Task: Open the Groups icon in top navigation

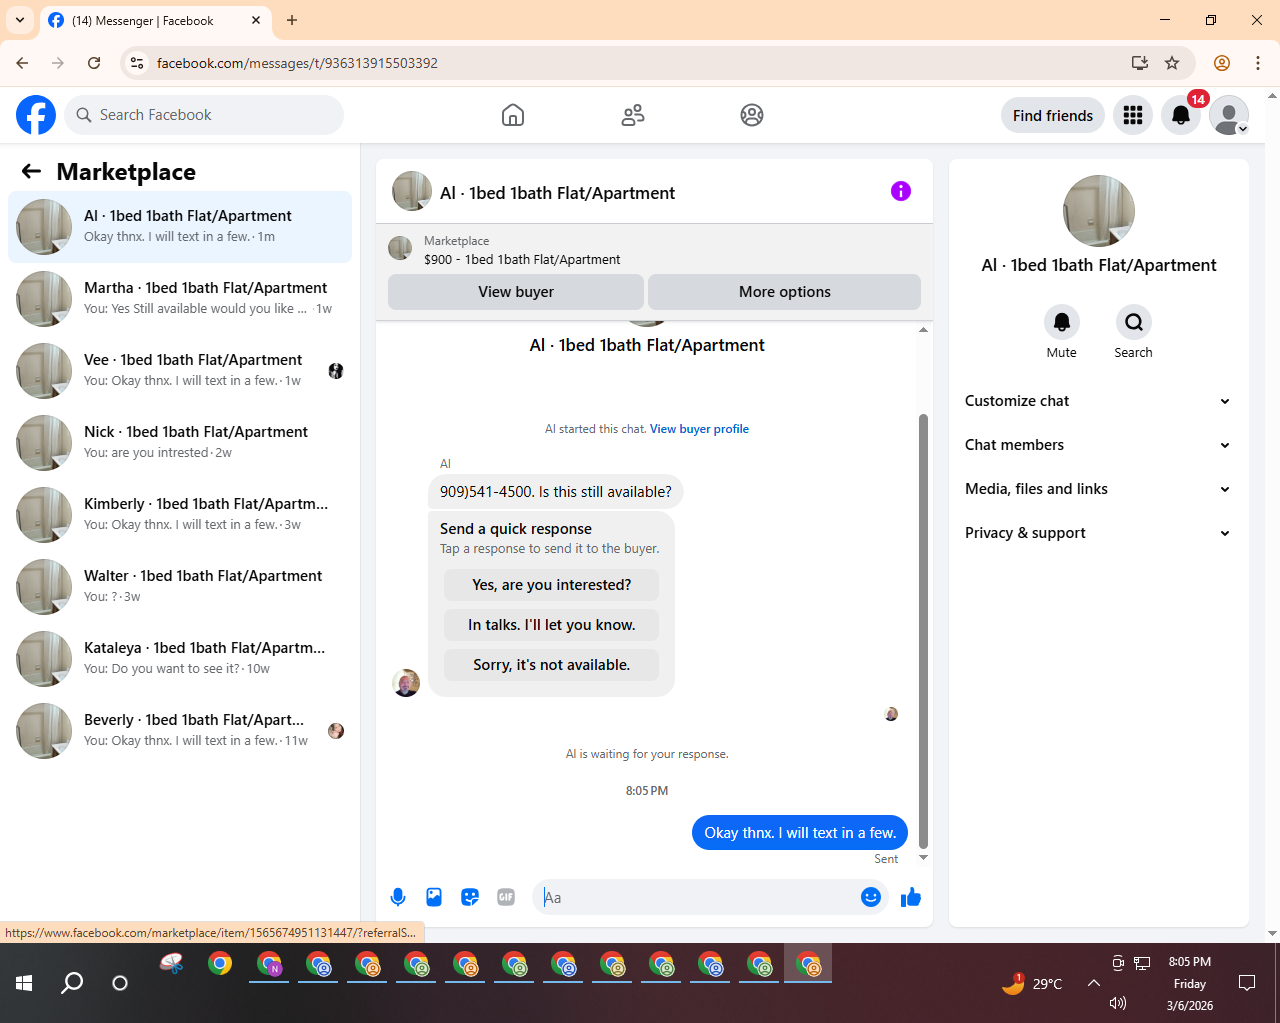Action: (752, 115)
